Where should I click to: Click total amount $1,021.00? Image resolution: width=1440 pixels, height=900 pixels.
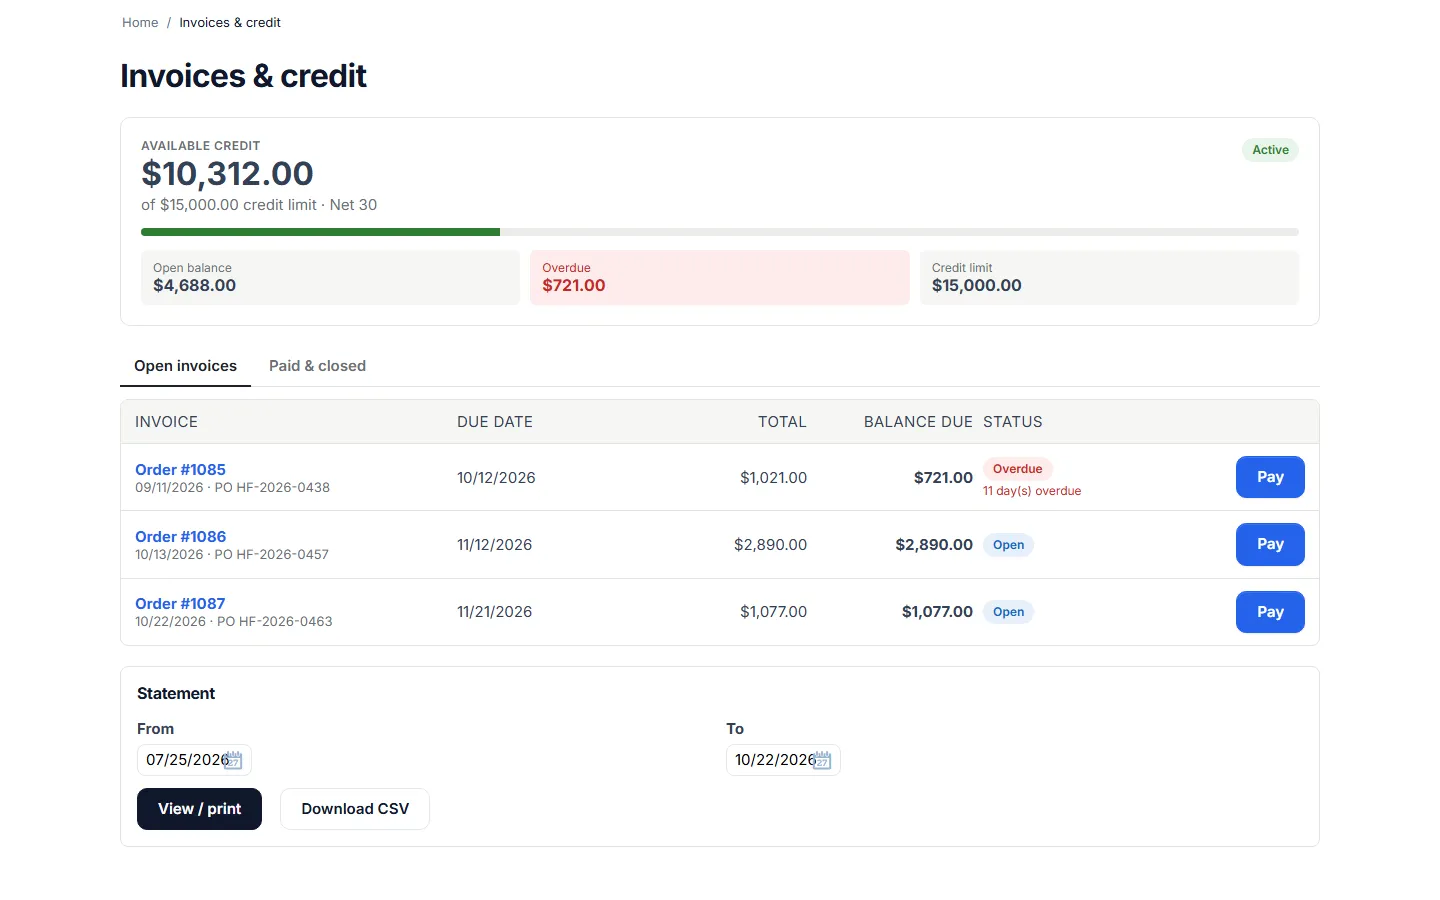pos(773,478)
